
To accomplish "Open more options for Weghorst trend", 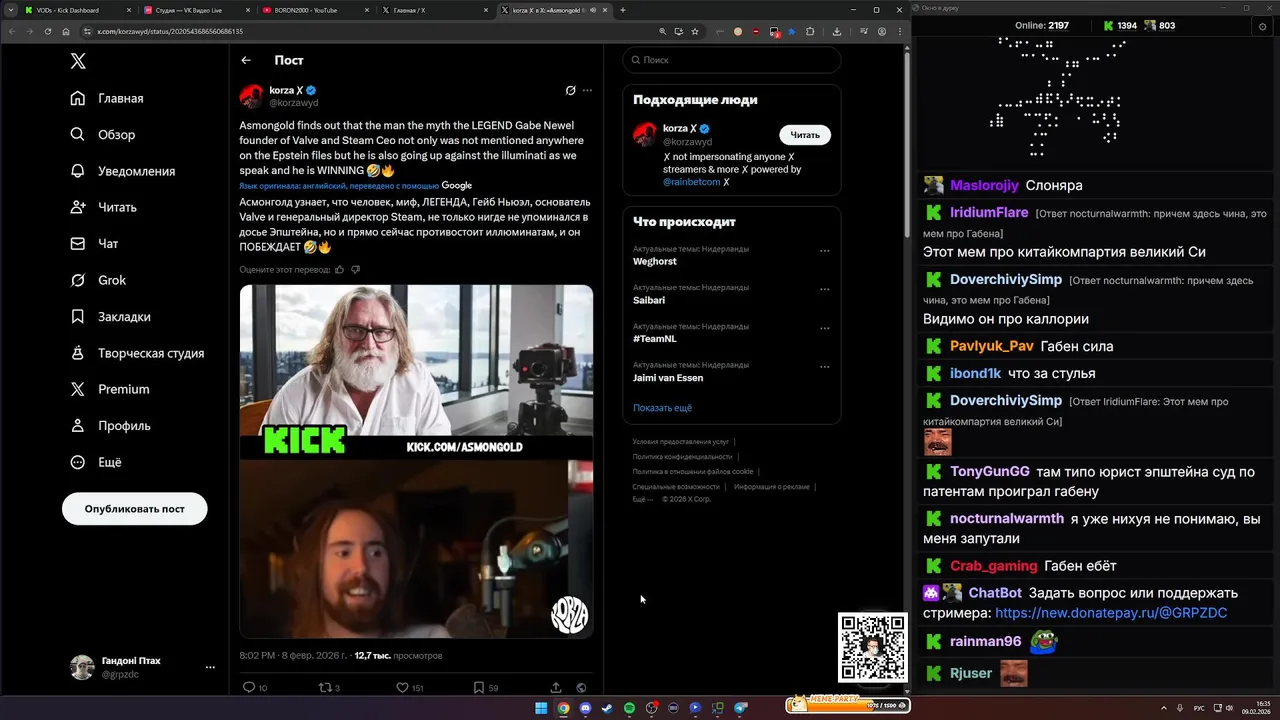I will pos(824,251).
